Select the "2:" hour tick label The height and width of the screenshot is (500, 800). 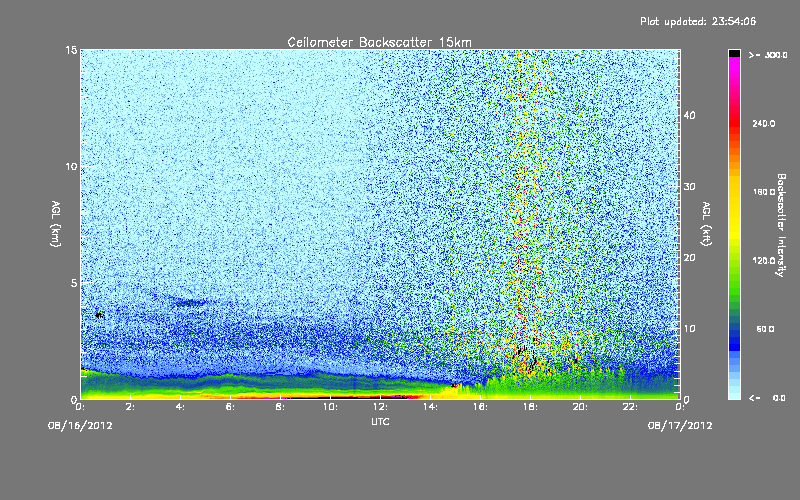(x=130, y=407)
